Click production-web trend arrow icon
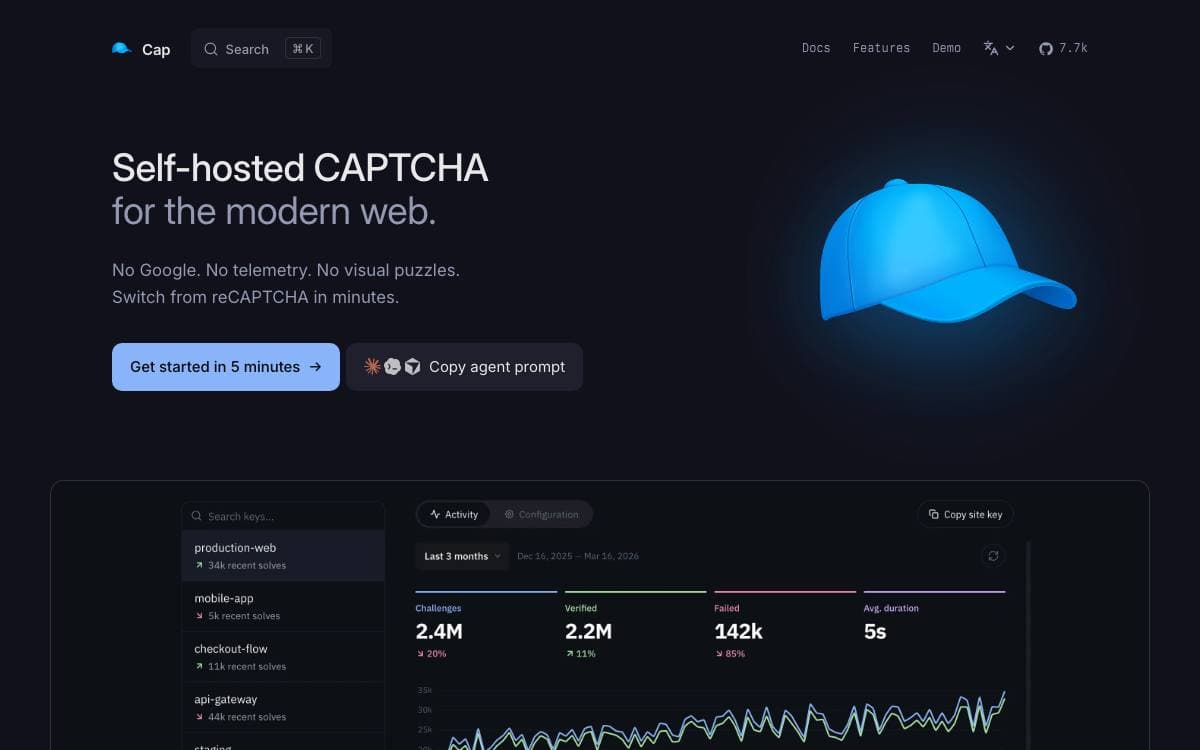Image resolution: width=1200 pixels, height=750 pixels. pos(199,565)
